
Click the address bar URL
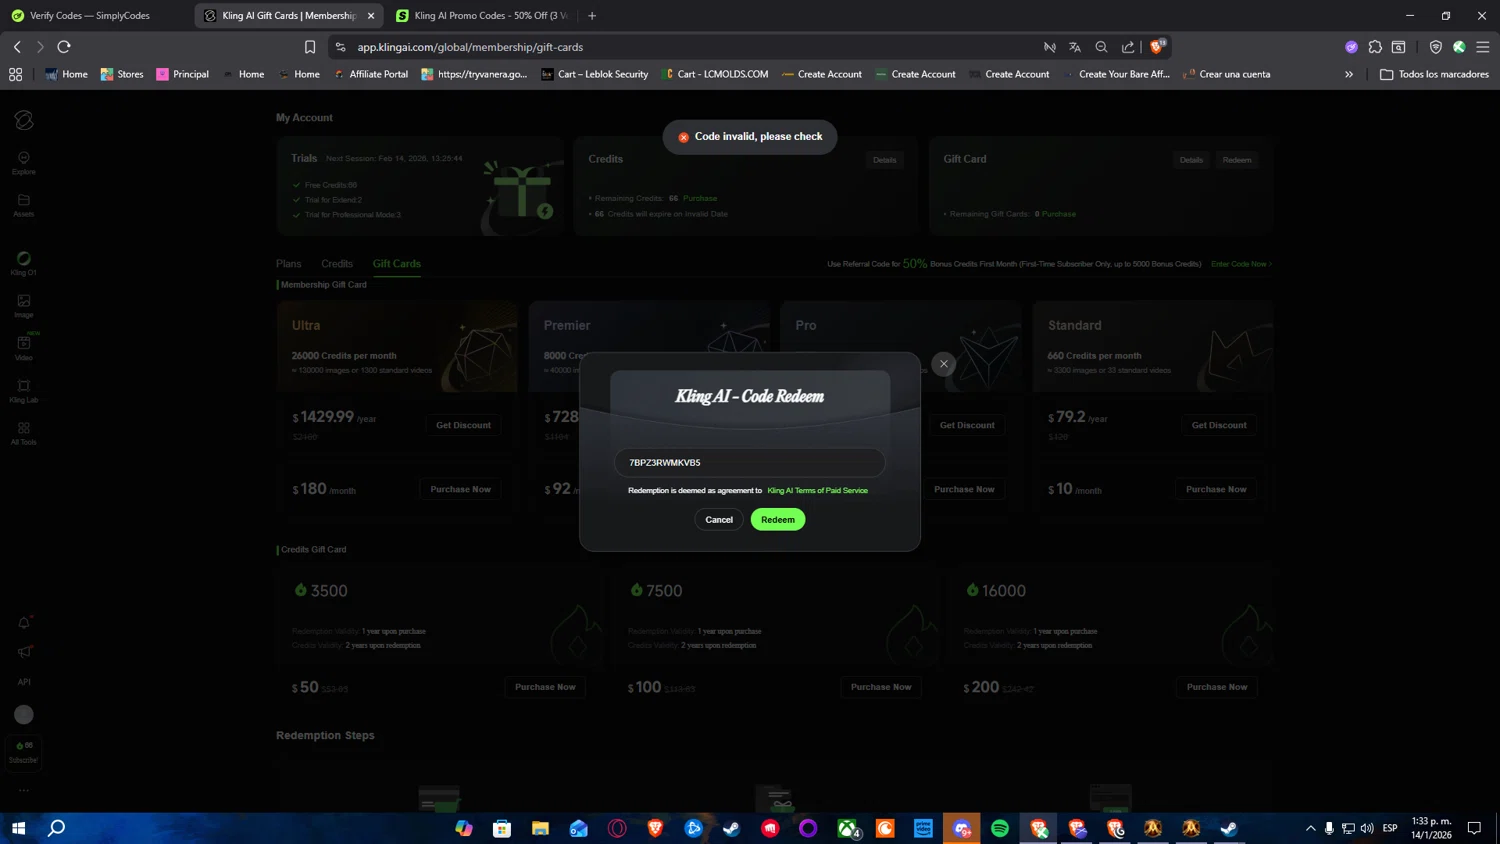point(470,47)
